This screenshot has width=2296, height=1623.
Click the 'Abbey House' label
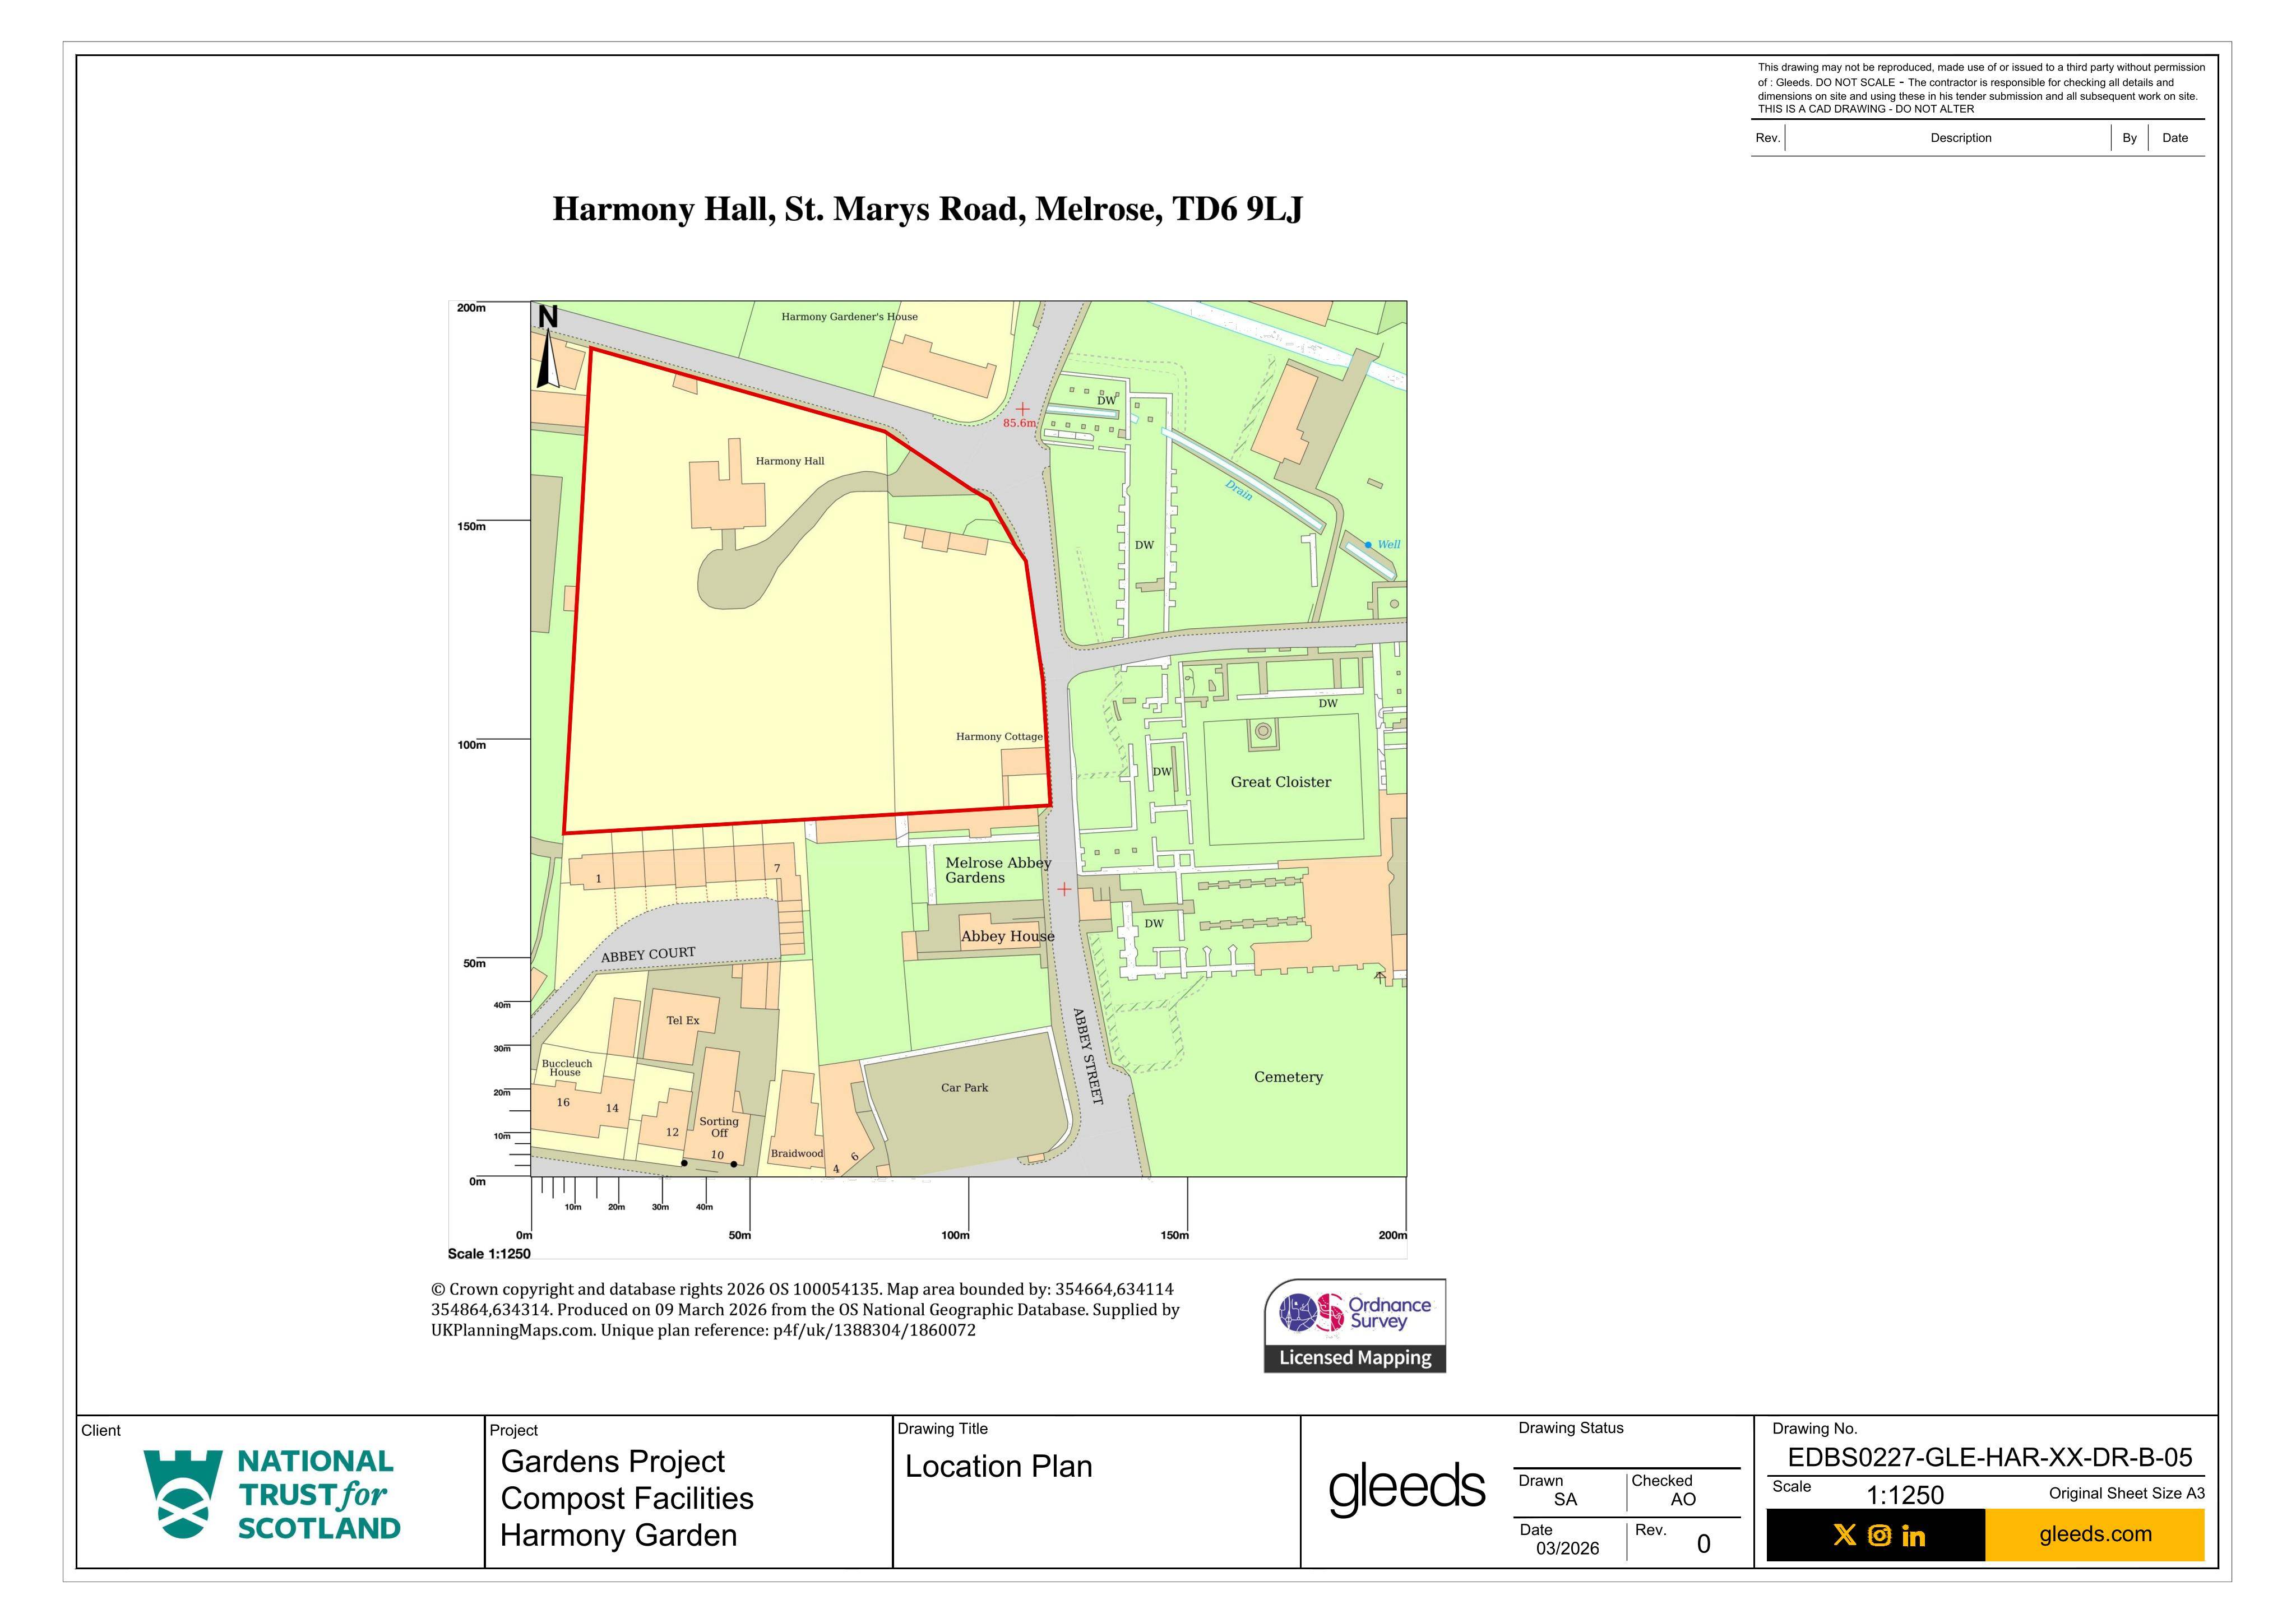[1007, 936]
